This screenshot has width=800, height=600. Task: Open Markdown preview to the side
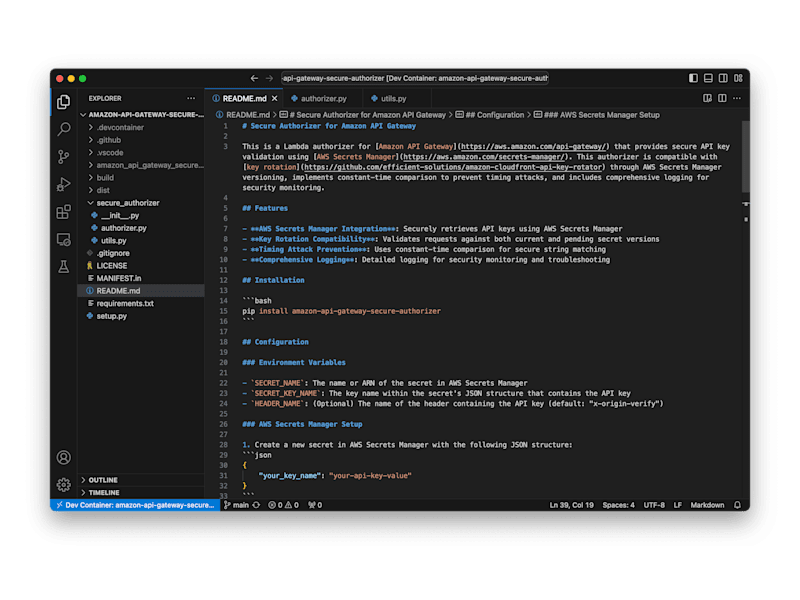click(x=707, y=98)
